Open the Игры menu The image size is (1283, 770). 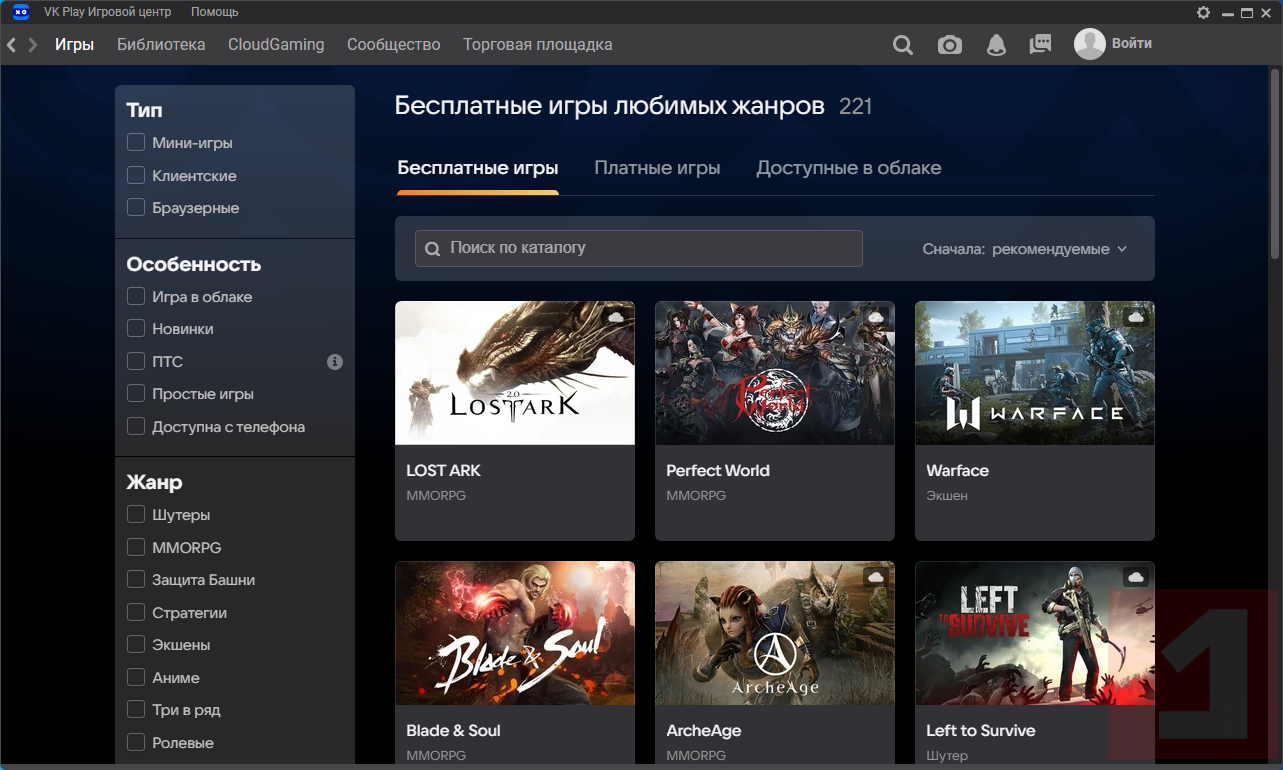(x=75, y=45)
